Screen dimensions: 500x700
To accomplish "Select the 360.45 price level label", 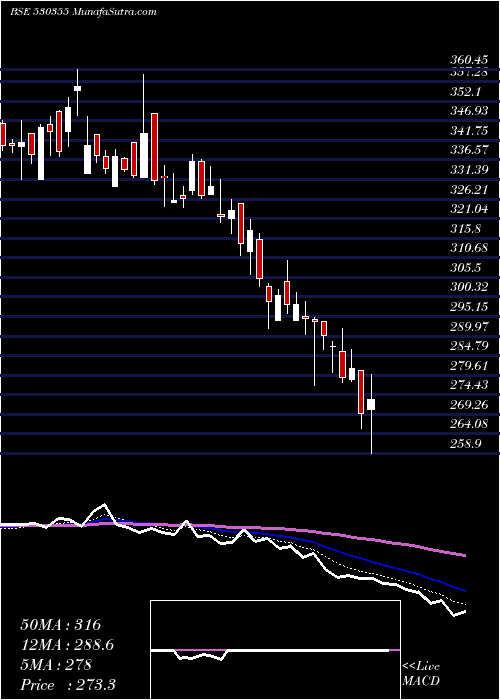I will (469, 59).
